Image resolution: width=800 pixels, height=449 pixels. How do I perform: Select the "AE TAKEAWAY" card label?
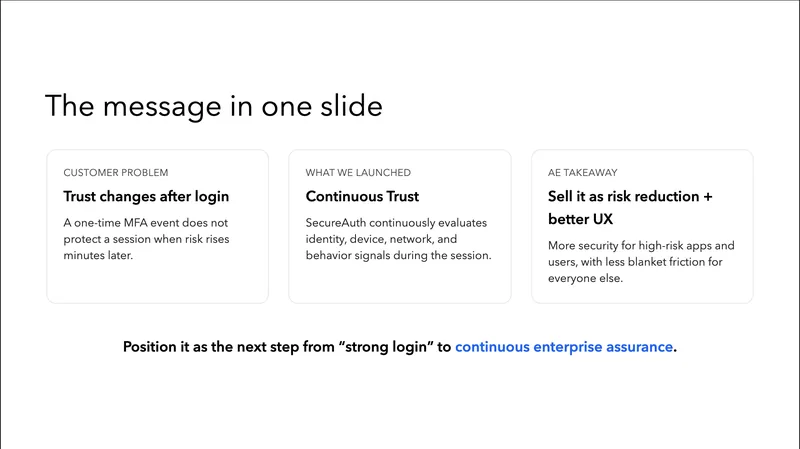[x=582, y=173]
